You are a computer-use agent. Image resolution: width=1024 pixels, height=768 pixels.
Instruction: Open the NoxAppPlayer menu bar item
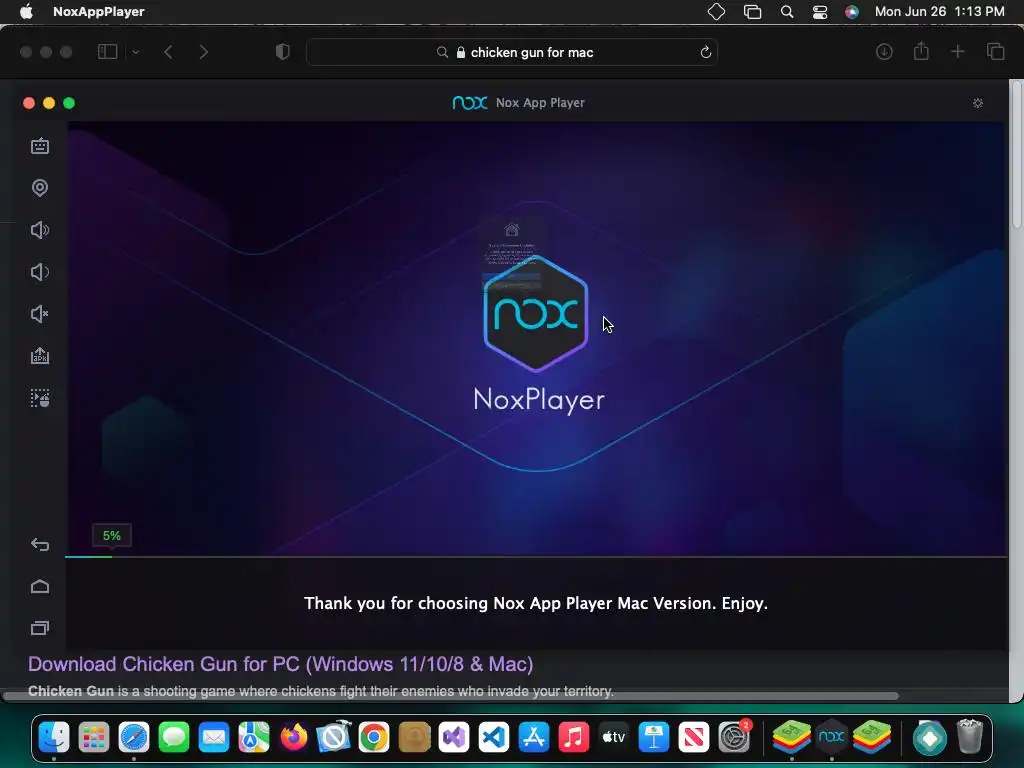pyautogui.click(x=99, y=12)
